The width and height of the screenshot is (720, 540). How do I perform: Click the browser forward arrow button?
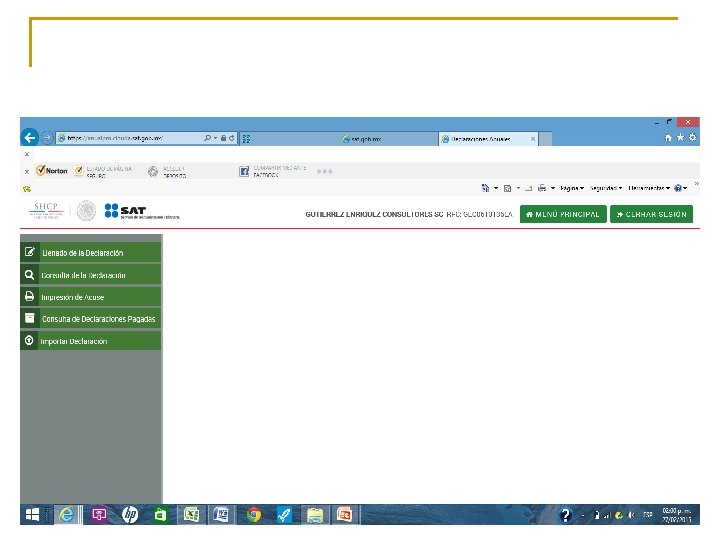tap(46, 137)
